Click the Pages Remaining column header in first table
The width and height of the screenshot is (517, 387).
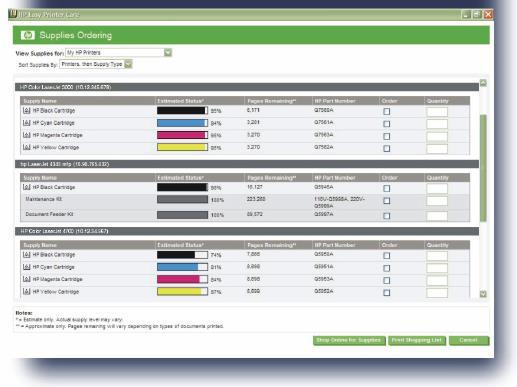click(271, 101)
